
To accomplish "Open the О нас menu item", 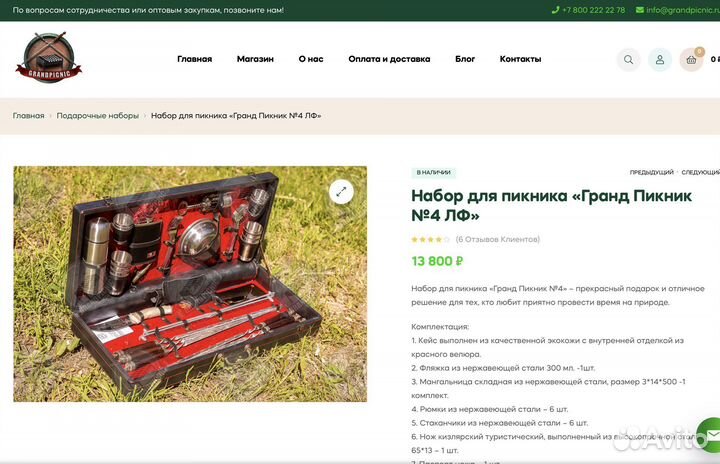I will pyautogui.click(x=311, y=59).
